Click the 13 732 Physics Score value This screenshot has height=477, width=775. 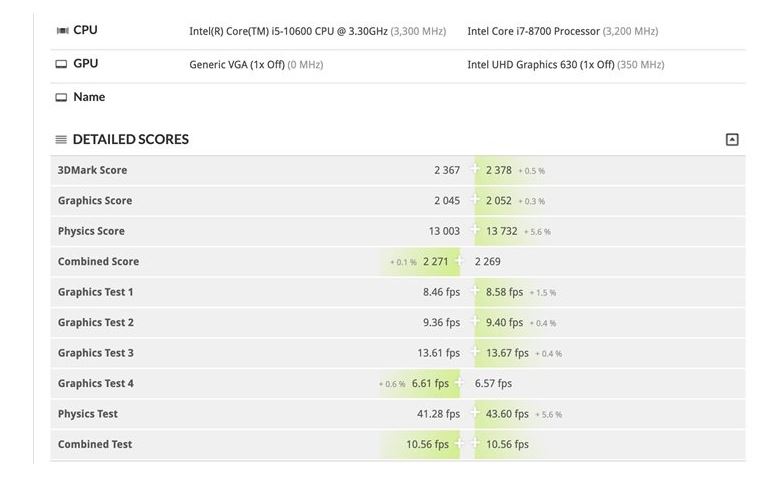pyautogui.click(x=501, y=232)
